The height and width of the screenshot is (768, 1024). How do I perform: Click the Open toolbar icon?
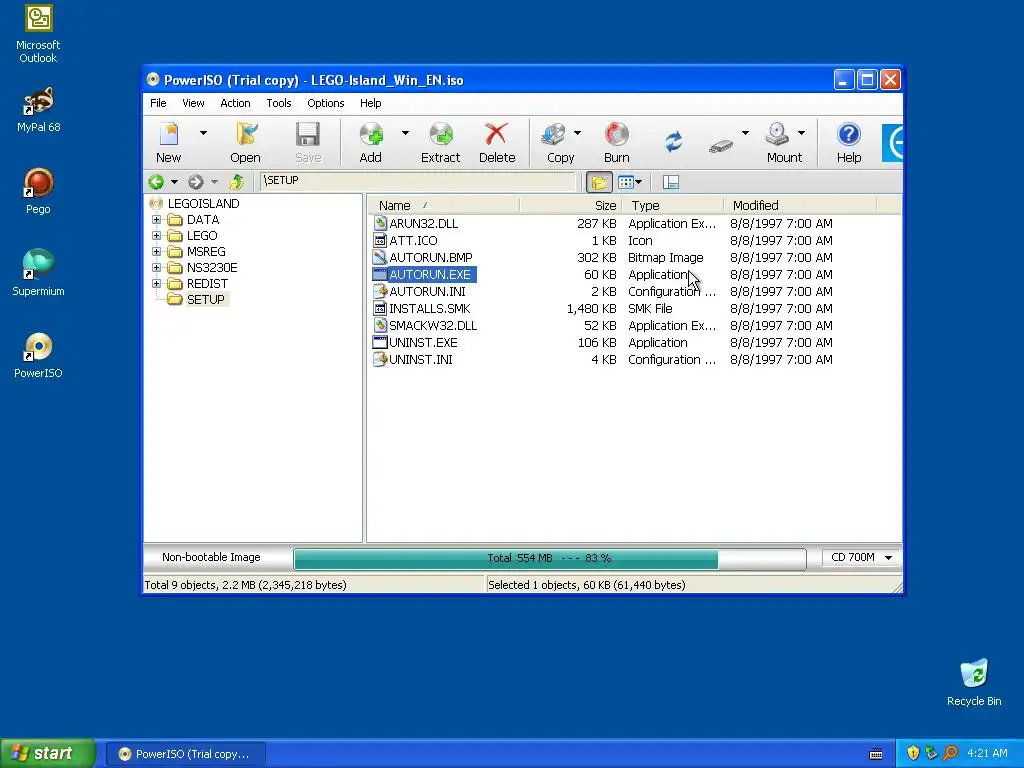click(x=246, y=142)
